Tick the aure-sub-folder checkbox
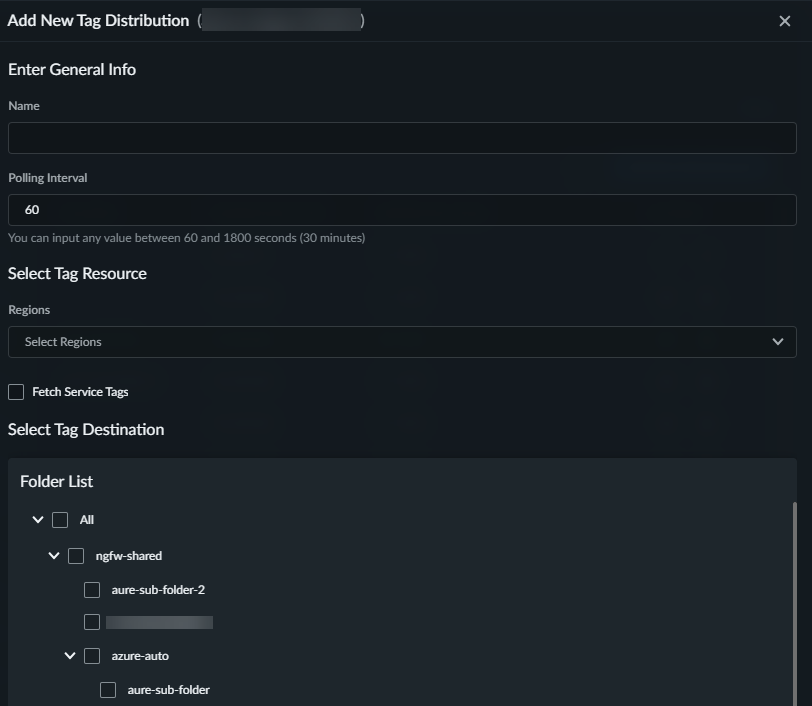Viewport: 812px width, 706px height. tap(108, 690)
